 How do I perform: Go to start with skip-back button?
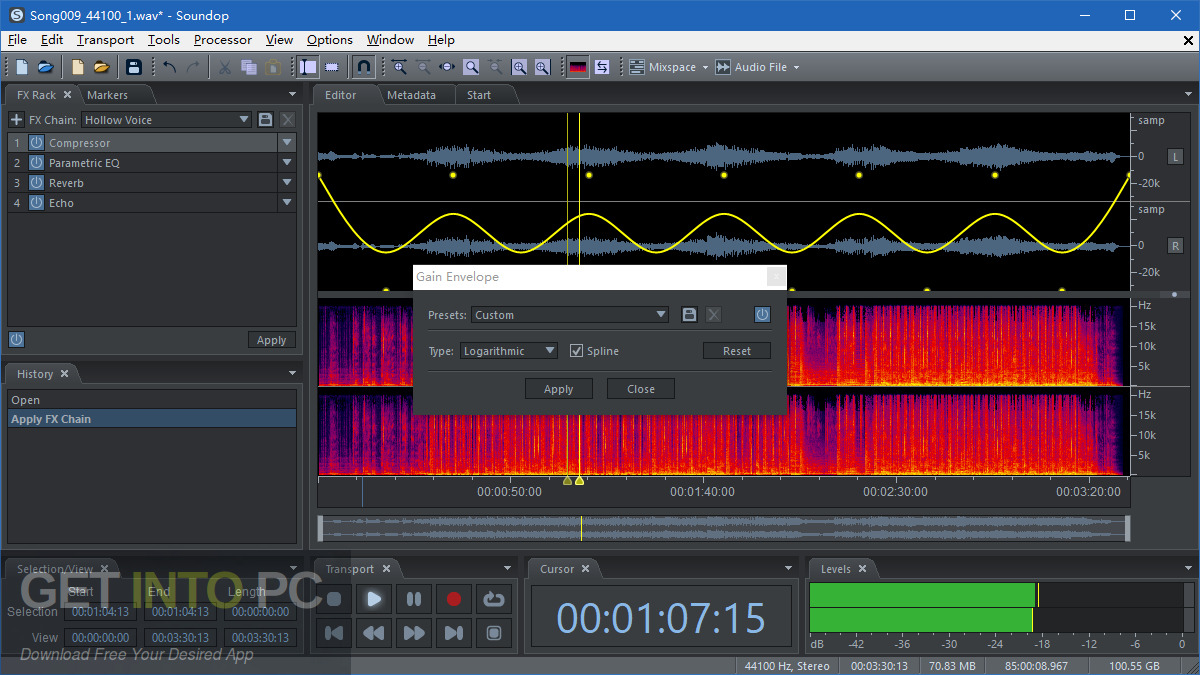pyautogui.click(x=334, y=633)
